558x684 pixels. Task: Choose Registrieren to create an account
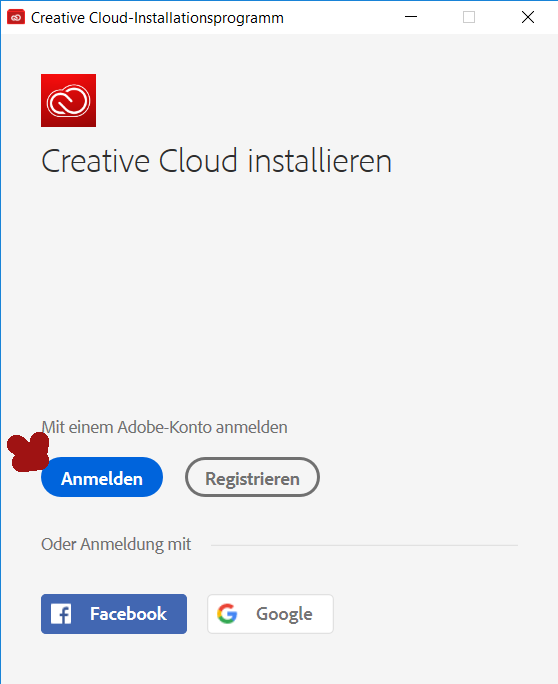(252, 477)
